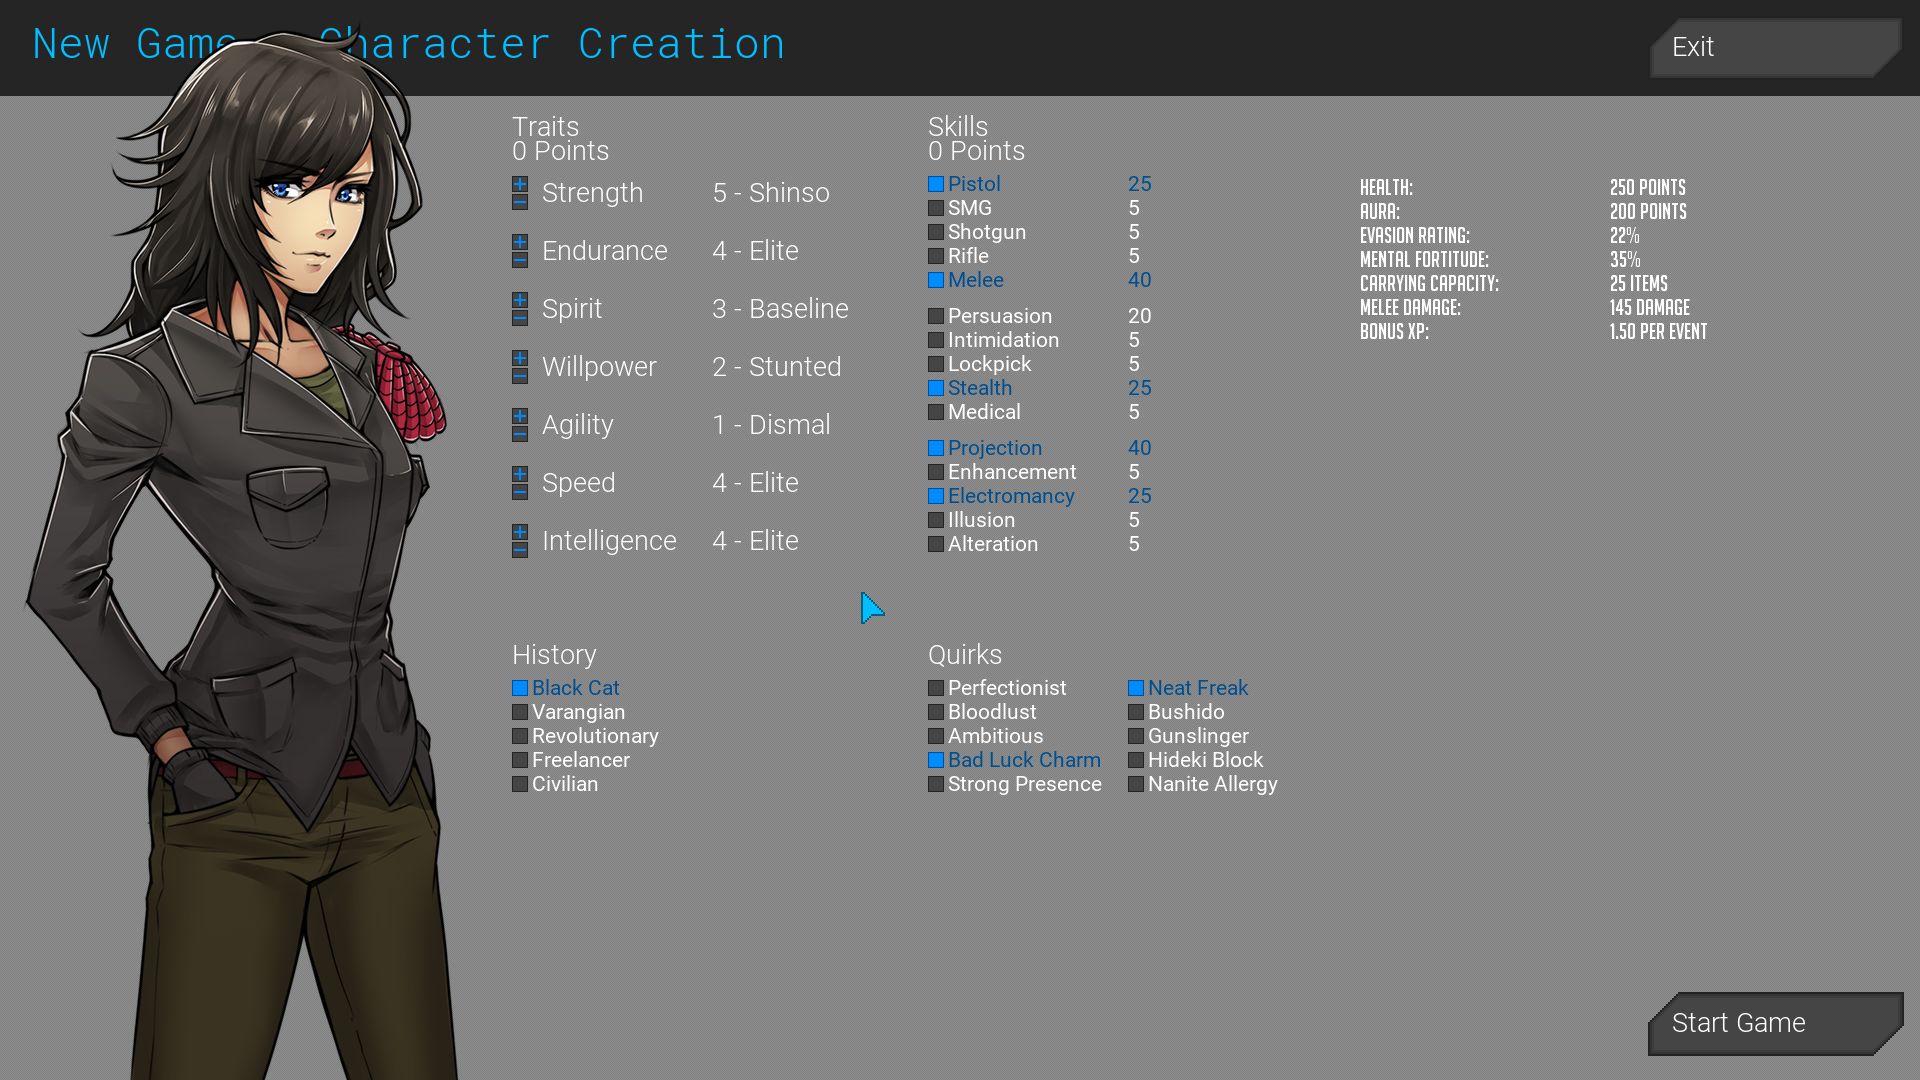Image resolution: width=1920 pixels, height=1080 pixels.
Task: Increase Strength with its plus button
Action: coord(520,185)
